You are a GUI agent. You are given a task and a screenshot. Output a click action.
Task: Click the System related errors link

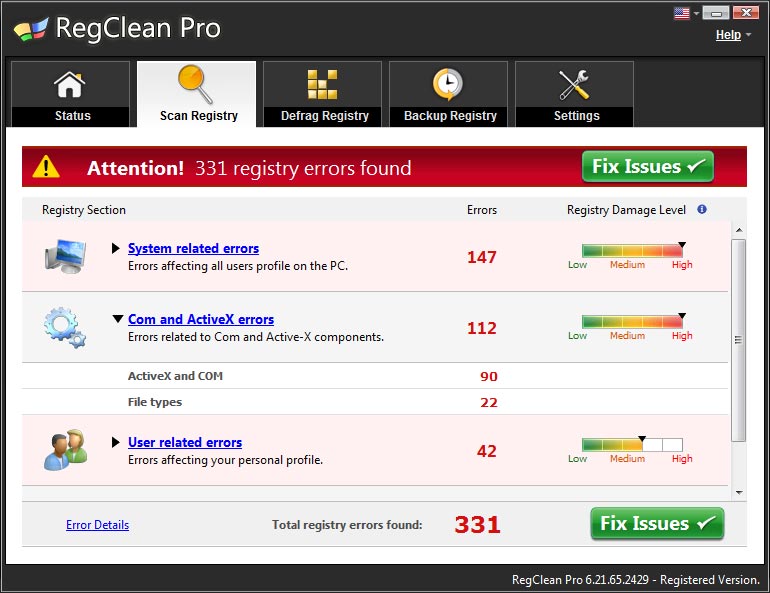pos(193,249)
